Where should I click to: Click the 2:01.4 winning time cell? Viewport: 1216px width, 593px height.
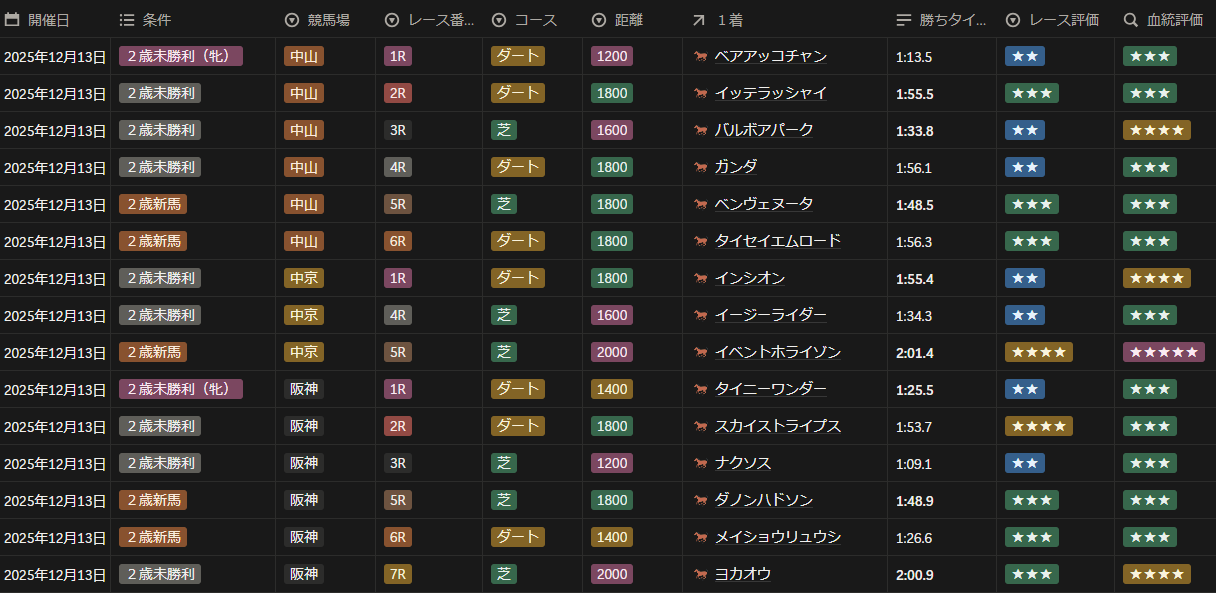pyautogui.click(x=915, y=353)
